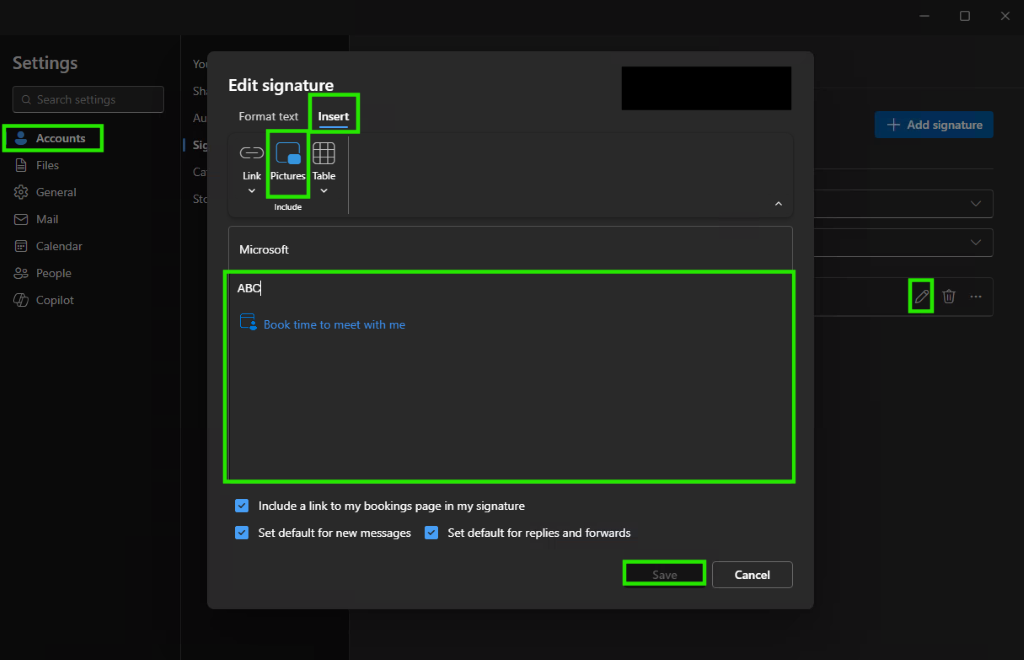Click the Calendar icon in the sidebar
This screenshot has width=1024, height=660.
[x=21, y=246]
